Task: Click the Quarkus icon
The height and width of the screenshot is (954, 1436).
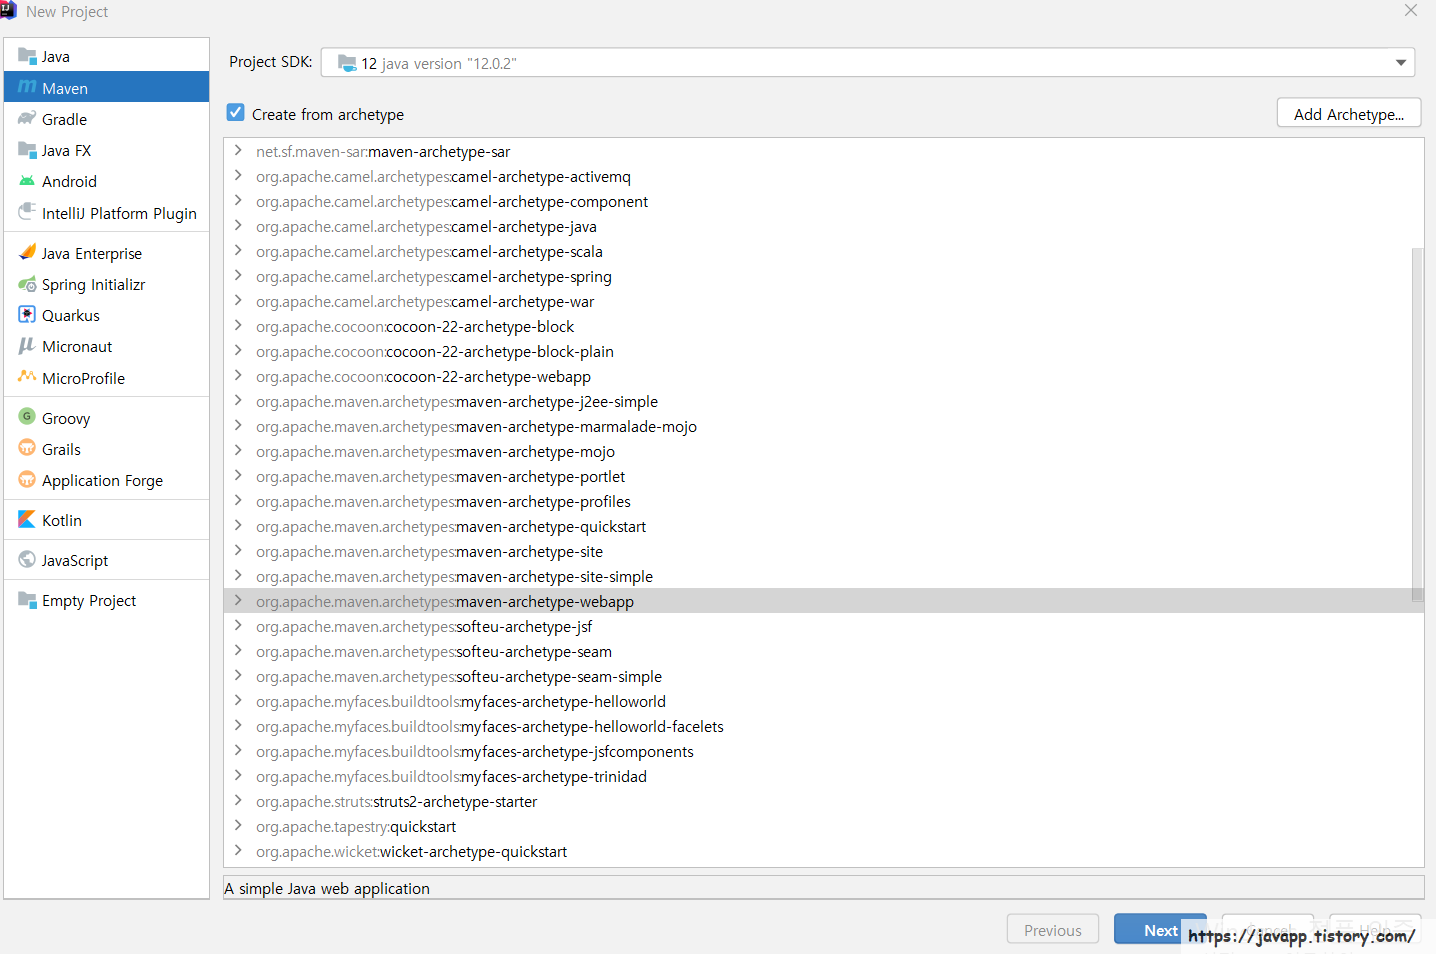Action: click(27, 315)
